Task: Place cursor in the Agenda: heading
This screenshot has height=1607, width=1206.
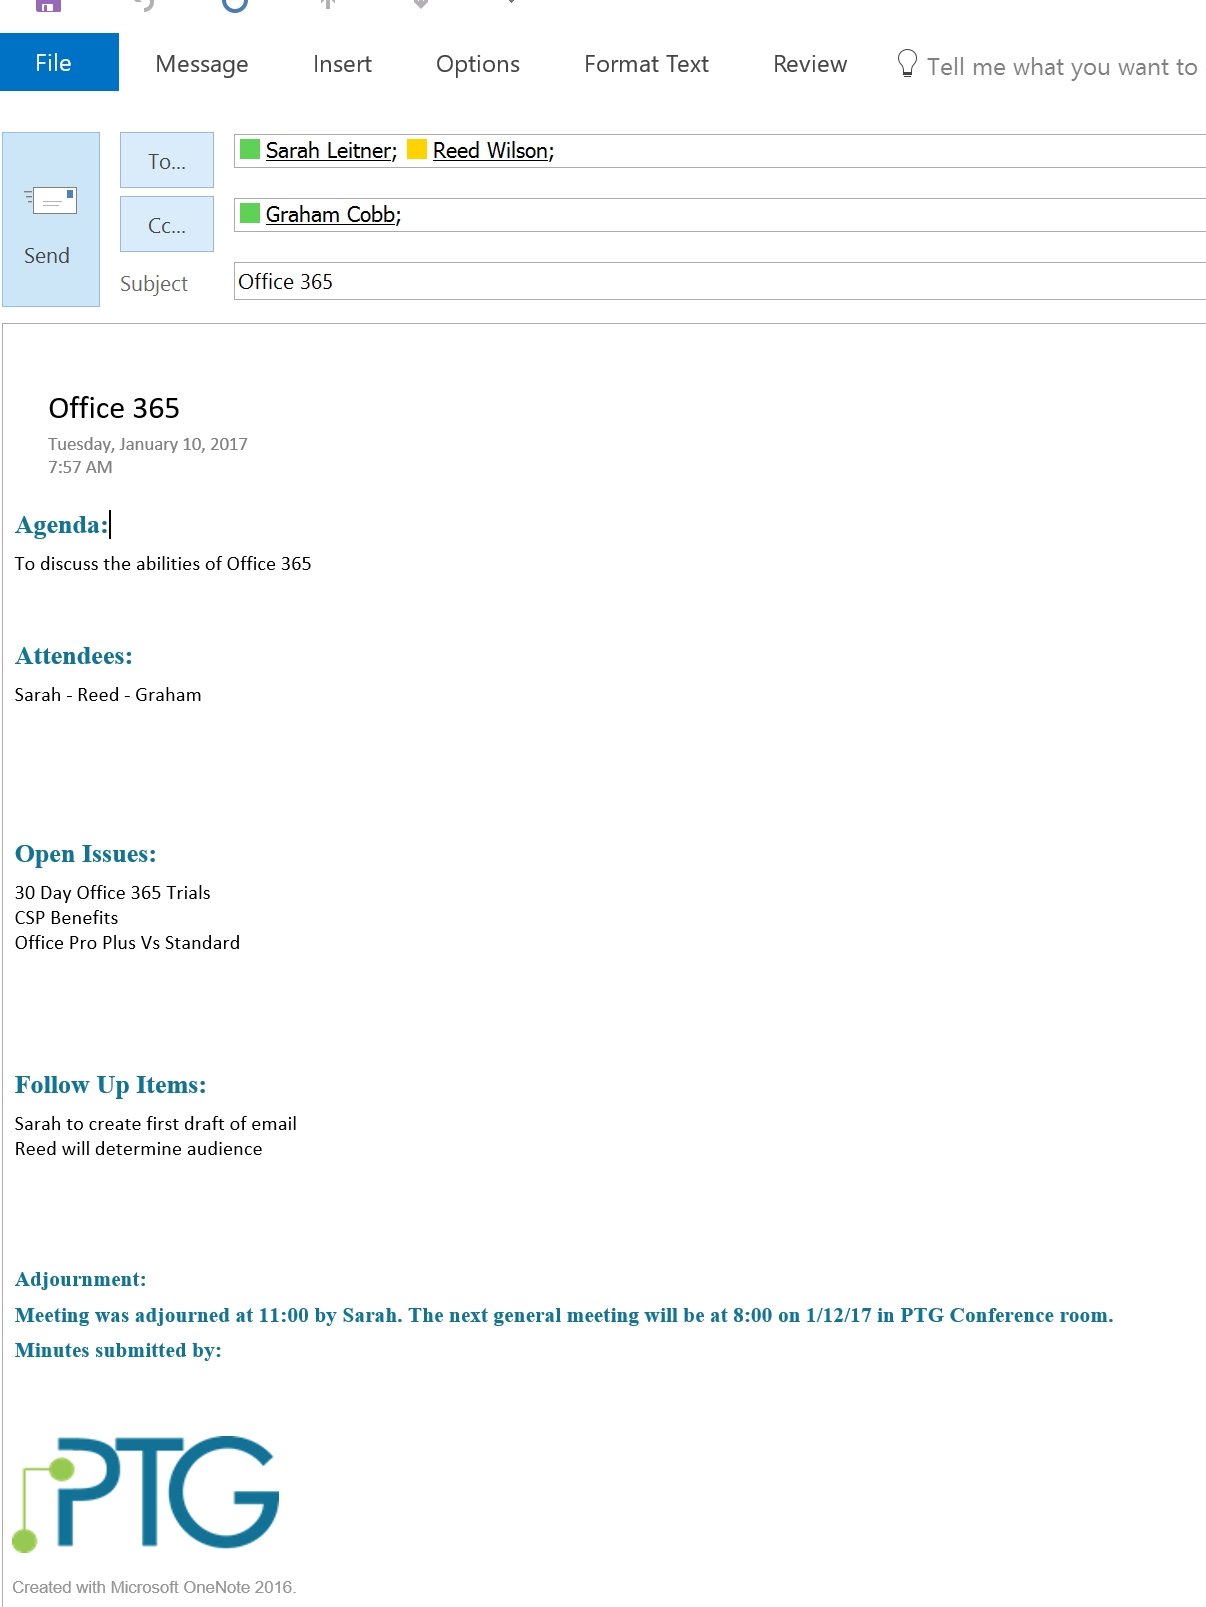Action: [x=61, y=525]
